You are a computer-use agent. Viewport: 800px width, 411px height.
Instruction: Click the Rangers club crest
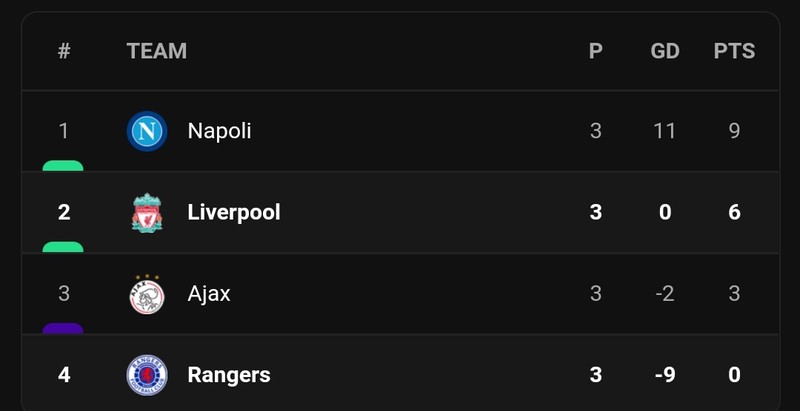pos(147,375)
